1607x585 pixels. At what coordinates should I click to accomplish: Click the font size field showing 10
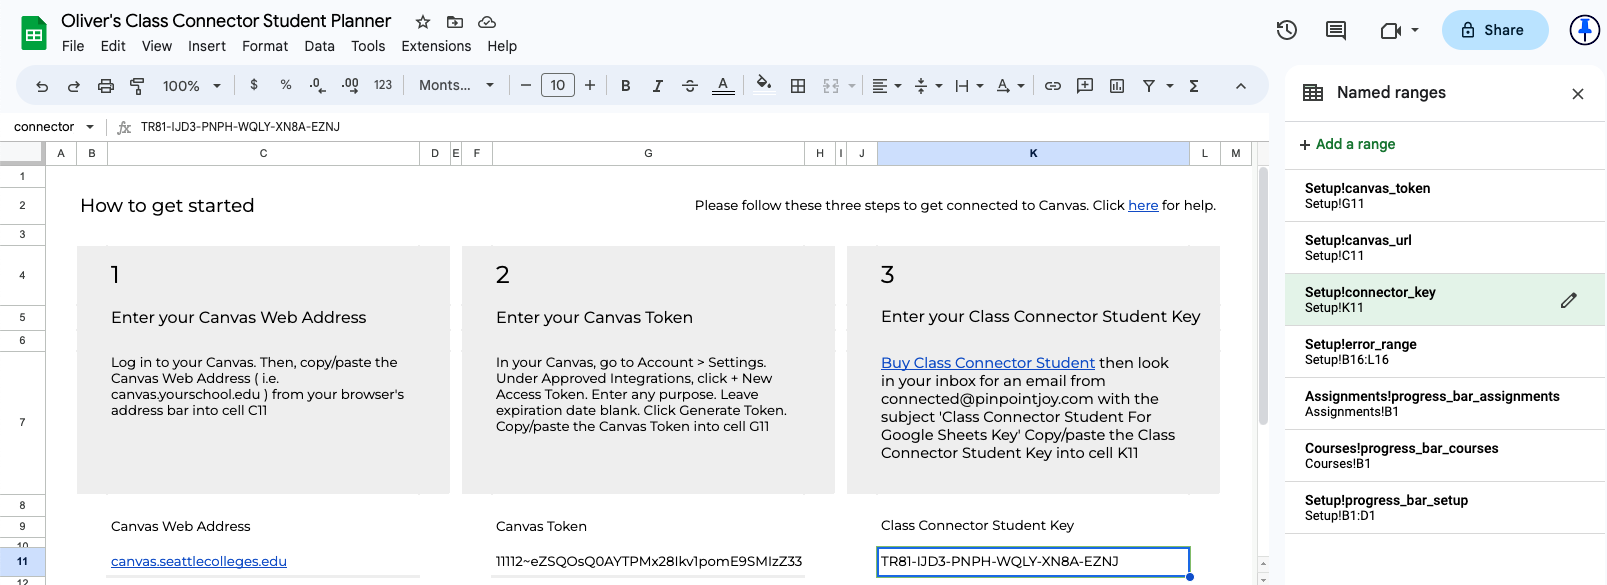pos(558,85)
